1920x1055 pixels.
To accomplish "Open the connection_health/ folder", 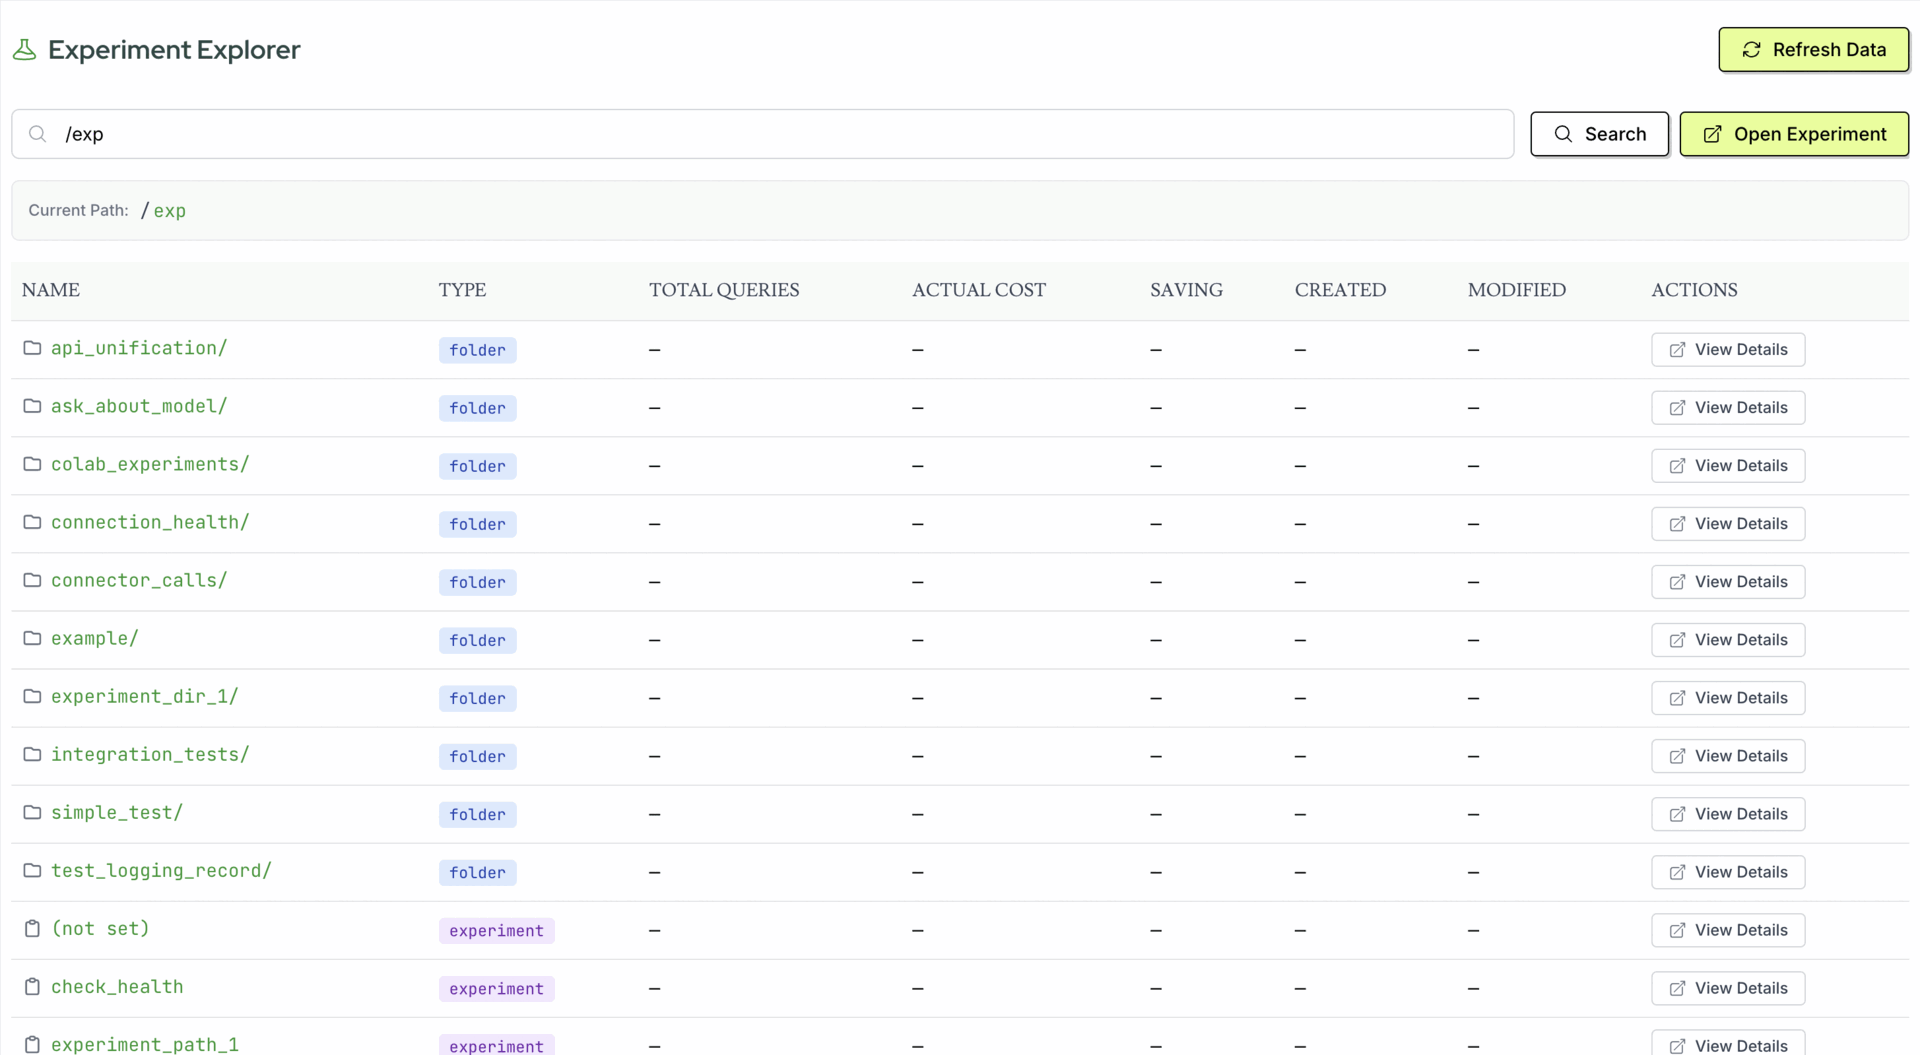I will click(x=150, y=522).
